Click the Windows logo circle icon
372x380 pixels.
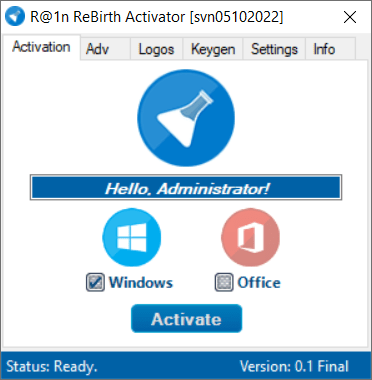[x=132, y=237]
